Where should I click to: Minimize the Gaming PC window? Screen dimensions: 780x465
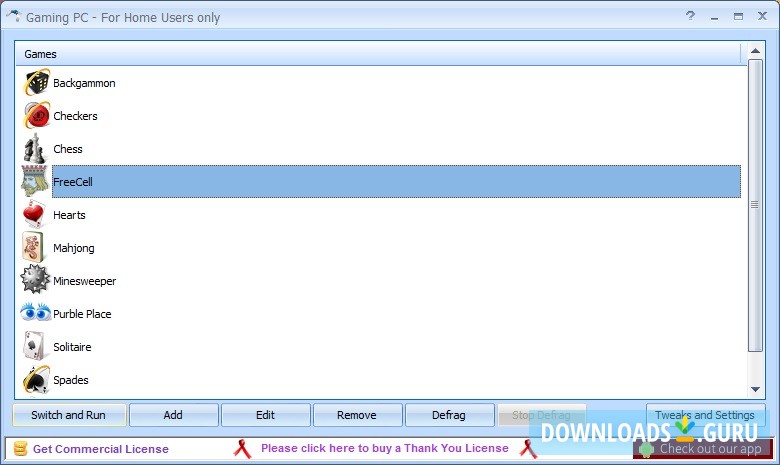click(x=714, y=17)
